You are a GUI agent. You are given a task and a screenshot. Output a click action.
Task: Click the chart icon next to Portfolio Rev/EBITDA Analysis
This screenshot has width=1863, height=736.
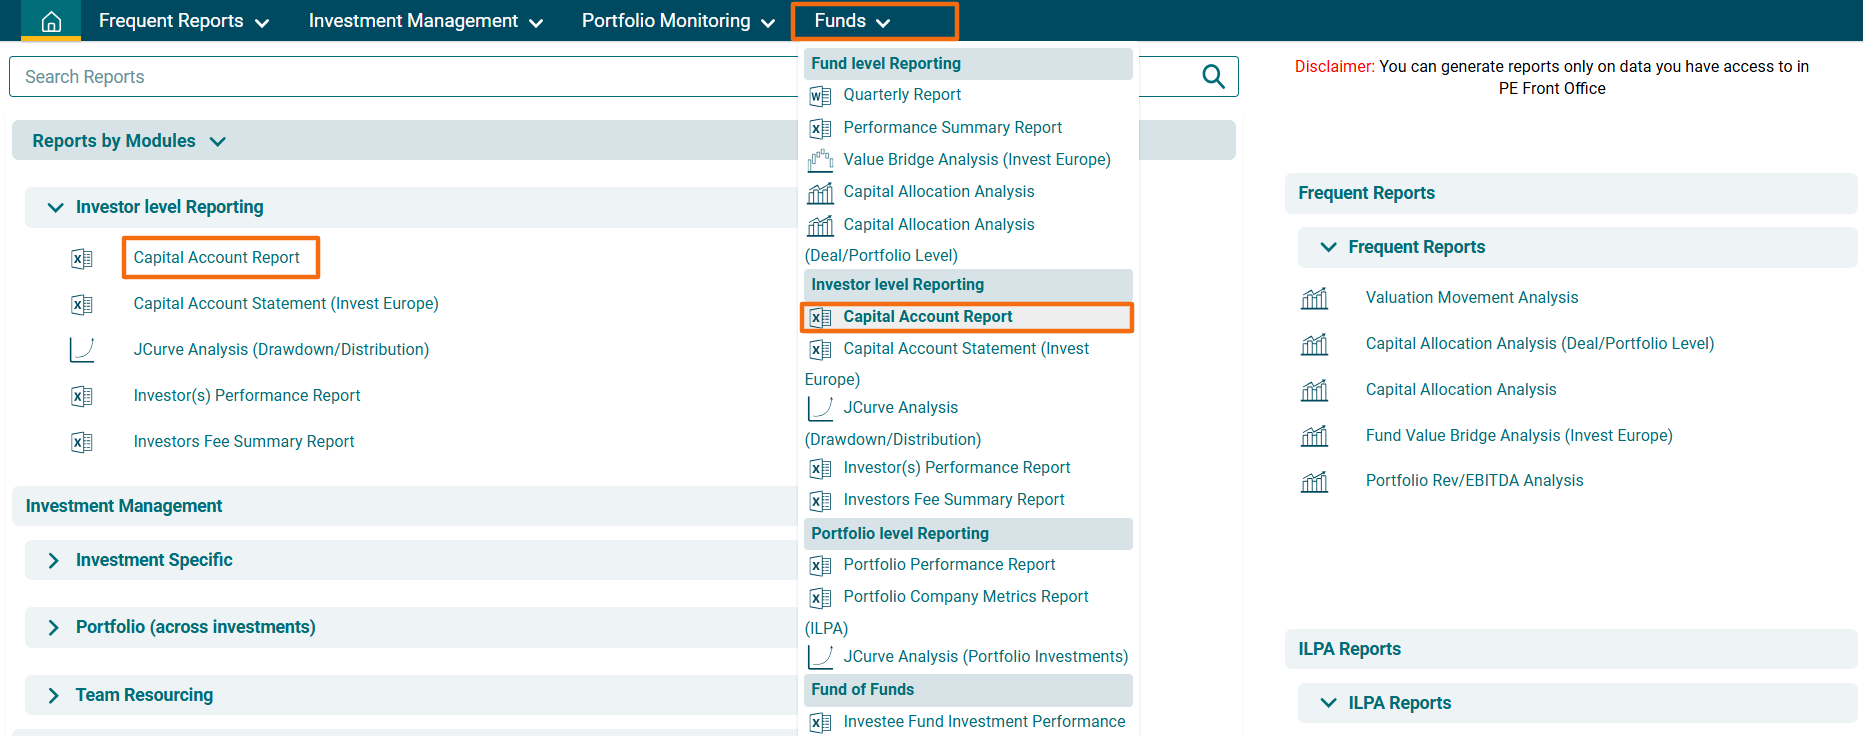click(1314, 482)
